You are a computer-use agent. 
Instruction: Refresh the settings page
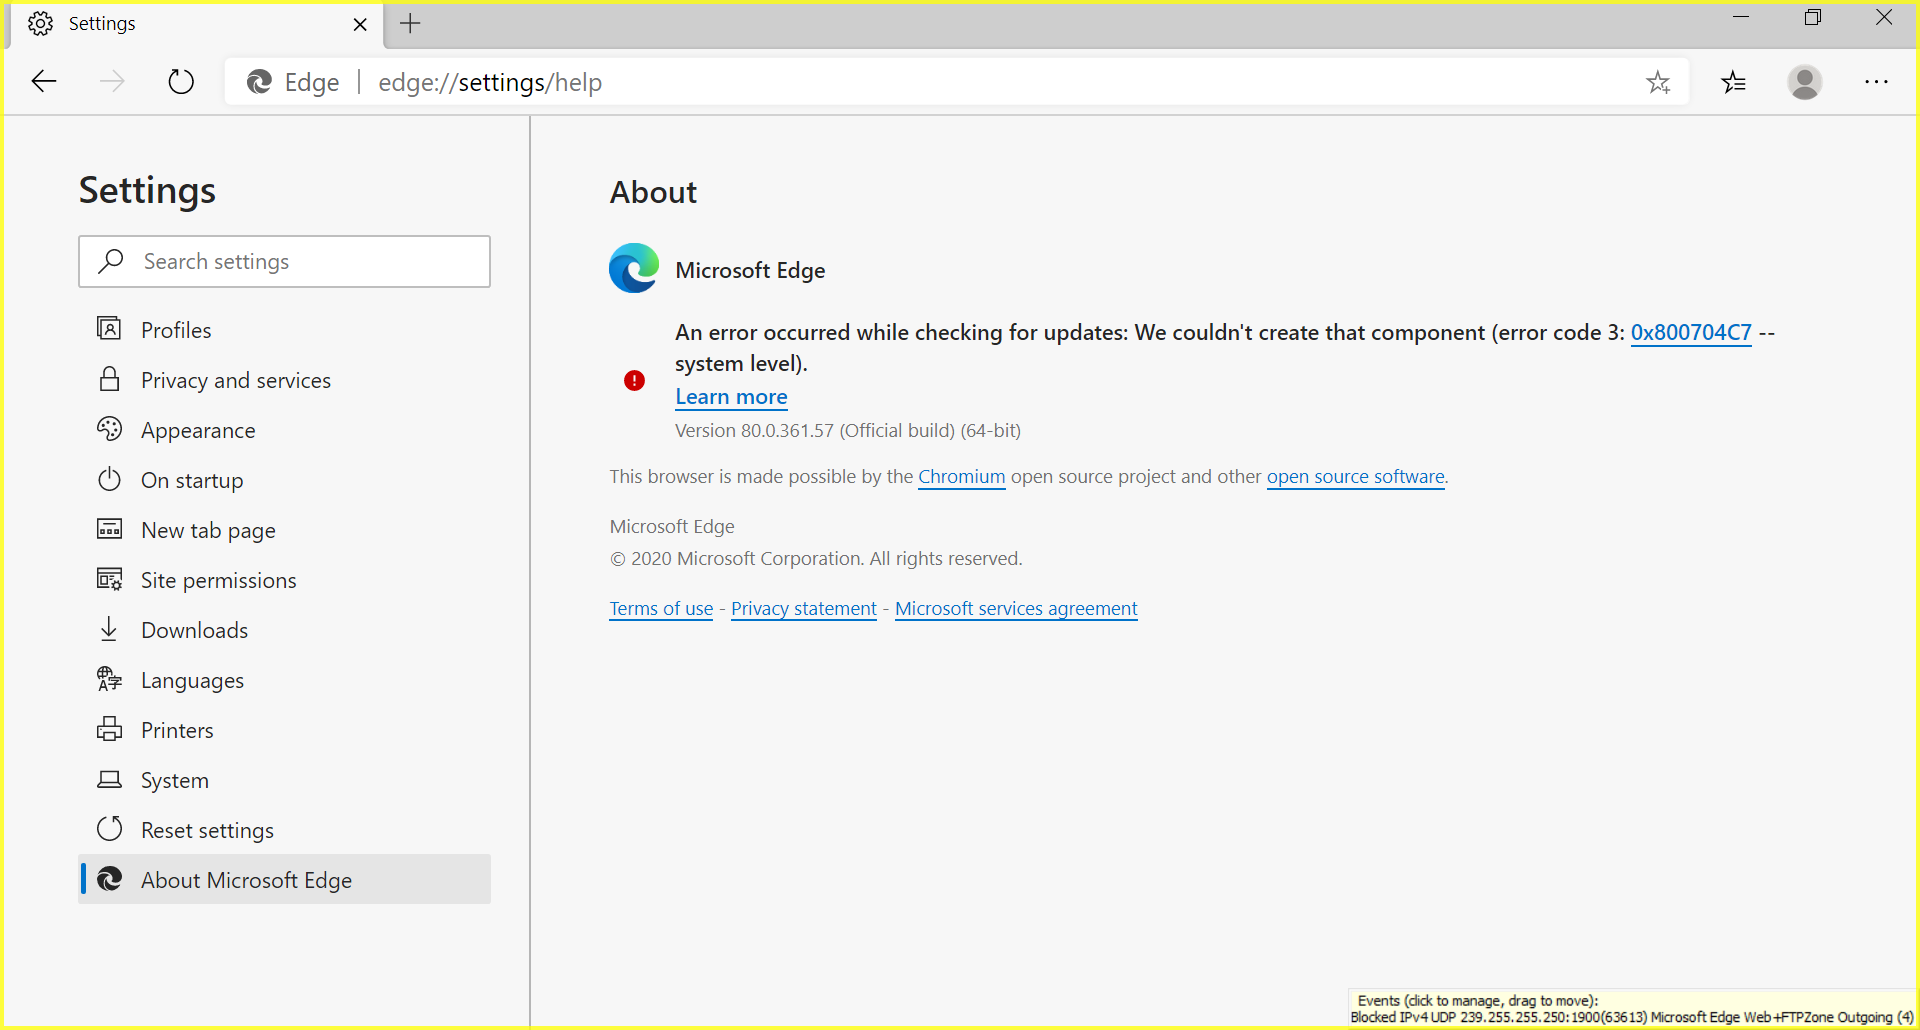181,82
